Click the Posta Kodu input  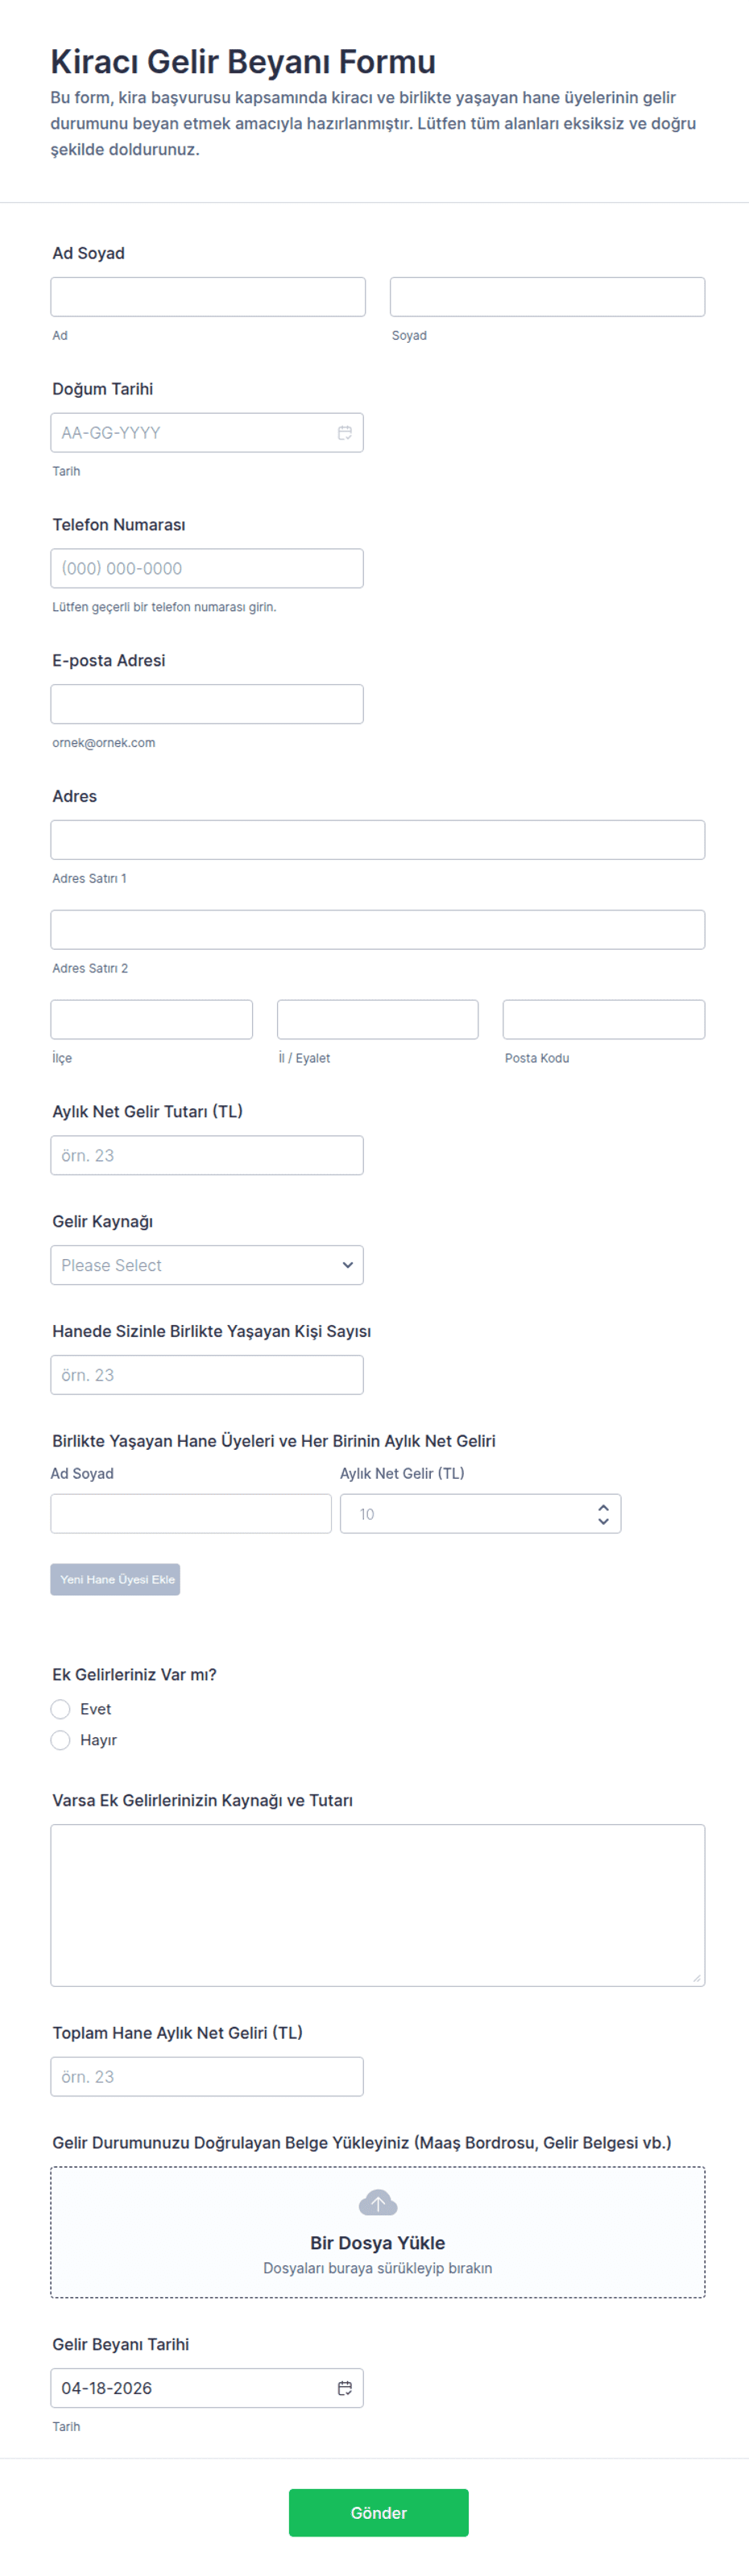pos(603,1019)
